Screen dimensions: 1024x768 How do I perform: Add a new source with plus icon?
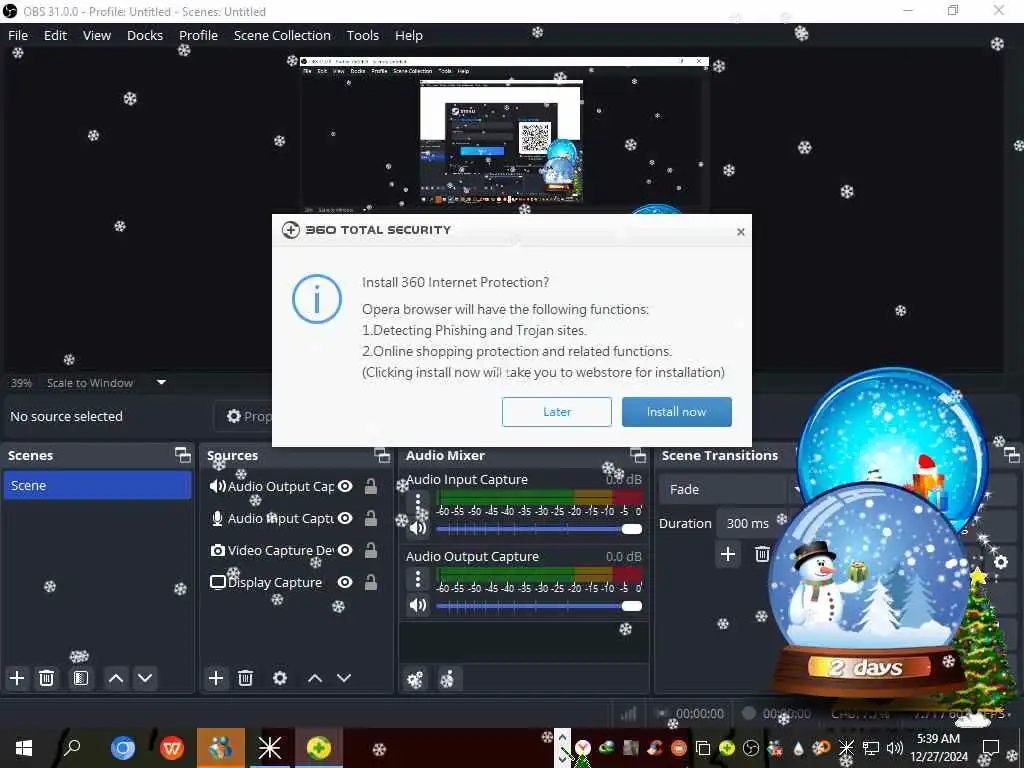tap(216, 678)
